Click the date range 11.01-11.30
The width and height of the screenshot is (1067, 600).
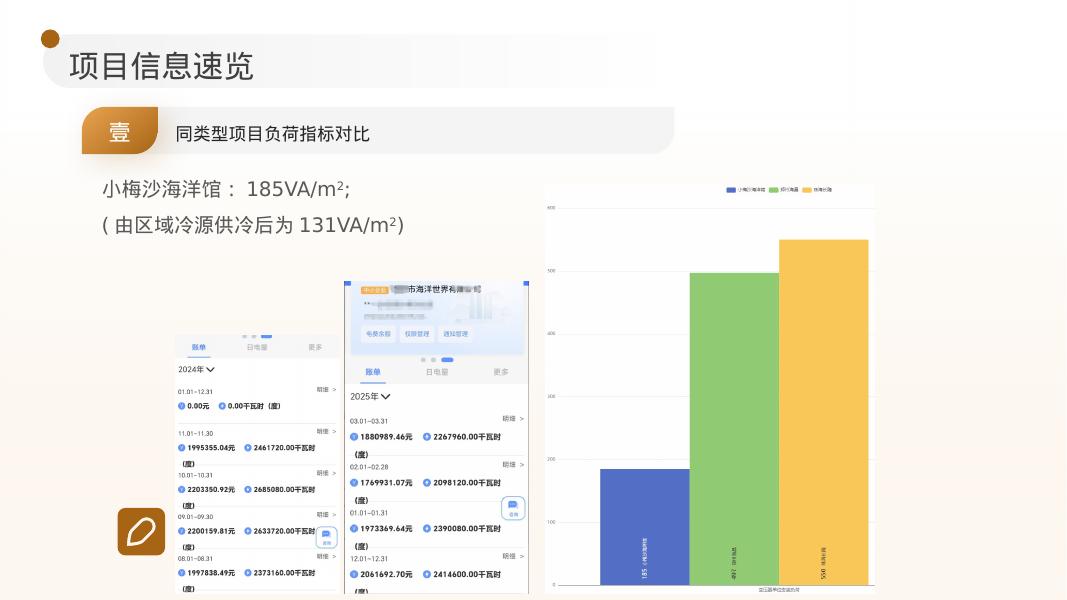pyautogui.click(x=195, y=433)
